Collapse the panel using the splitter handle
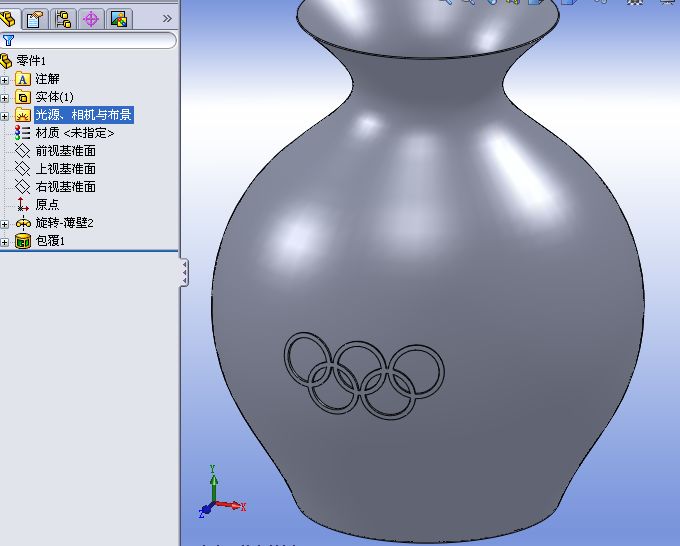Screen dimensions: 680x546 pos(184,273)
